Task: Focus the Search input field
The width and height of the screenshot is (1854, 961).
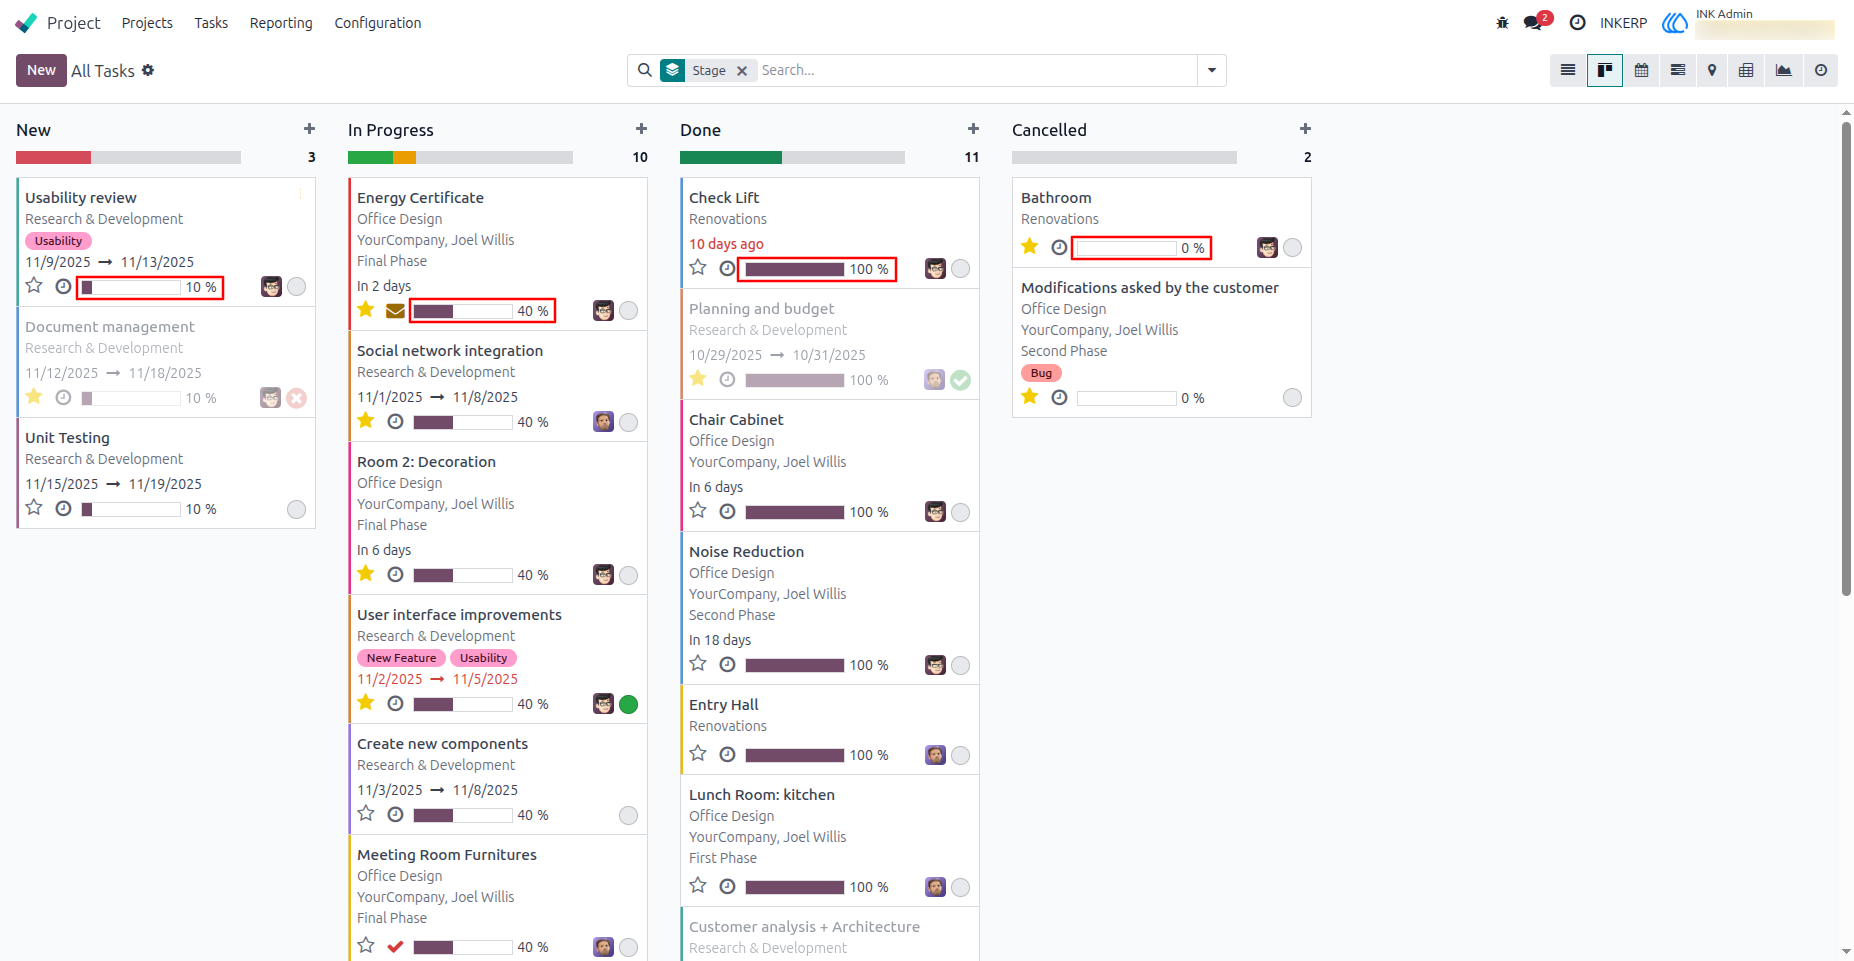Action: coord(976,70)
